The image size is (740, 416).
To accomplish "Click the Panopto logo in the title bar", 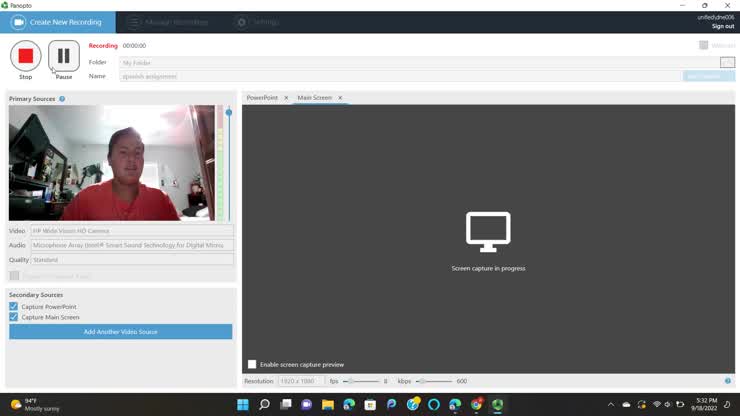I will pos(5,5).
